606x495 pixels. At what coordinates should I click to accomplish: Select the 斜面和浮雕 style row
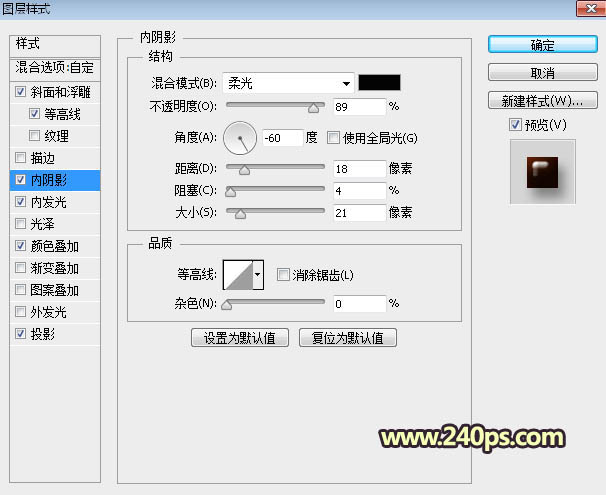tap(55, 92)
